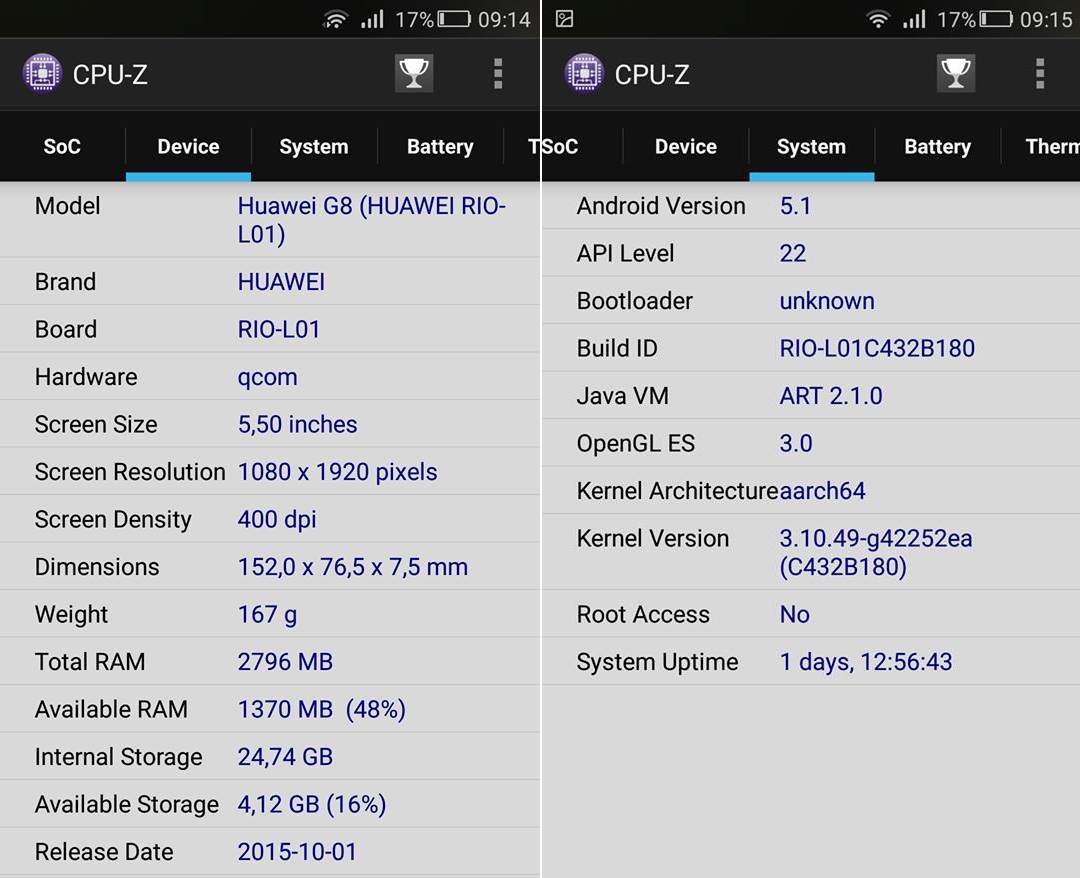
Task: Open the Device tab in right screen
Action: [686, 147]
